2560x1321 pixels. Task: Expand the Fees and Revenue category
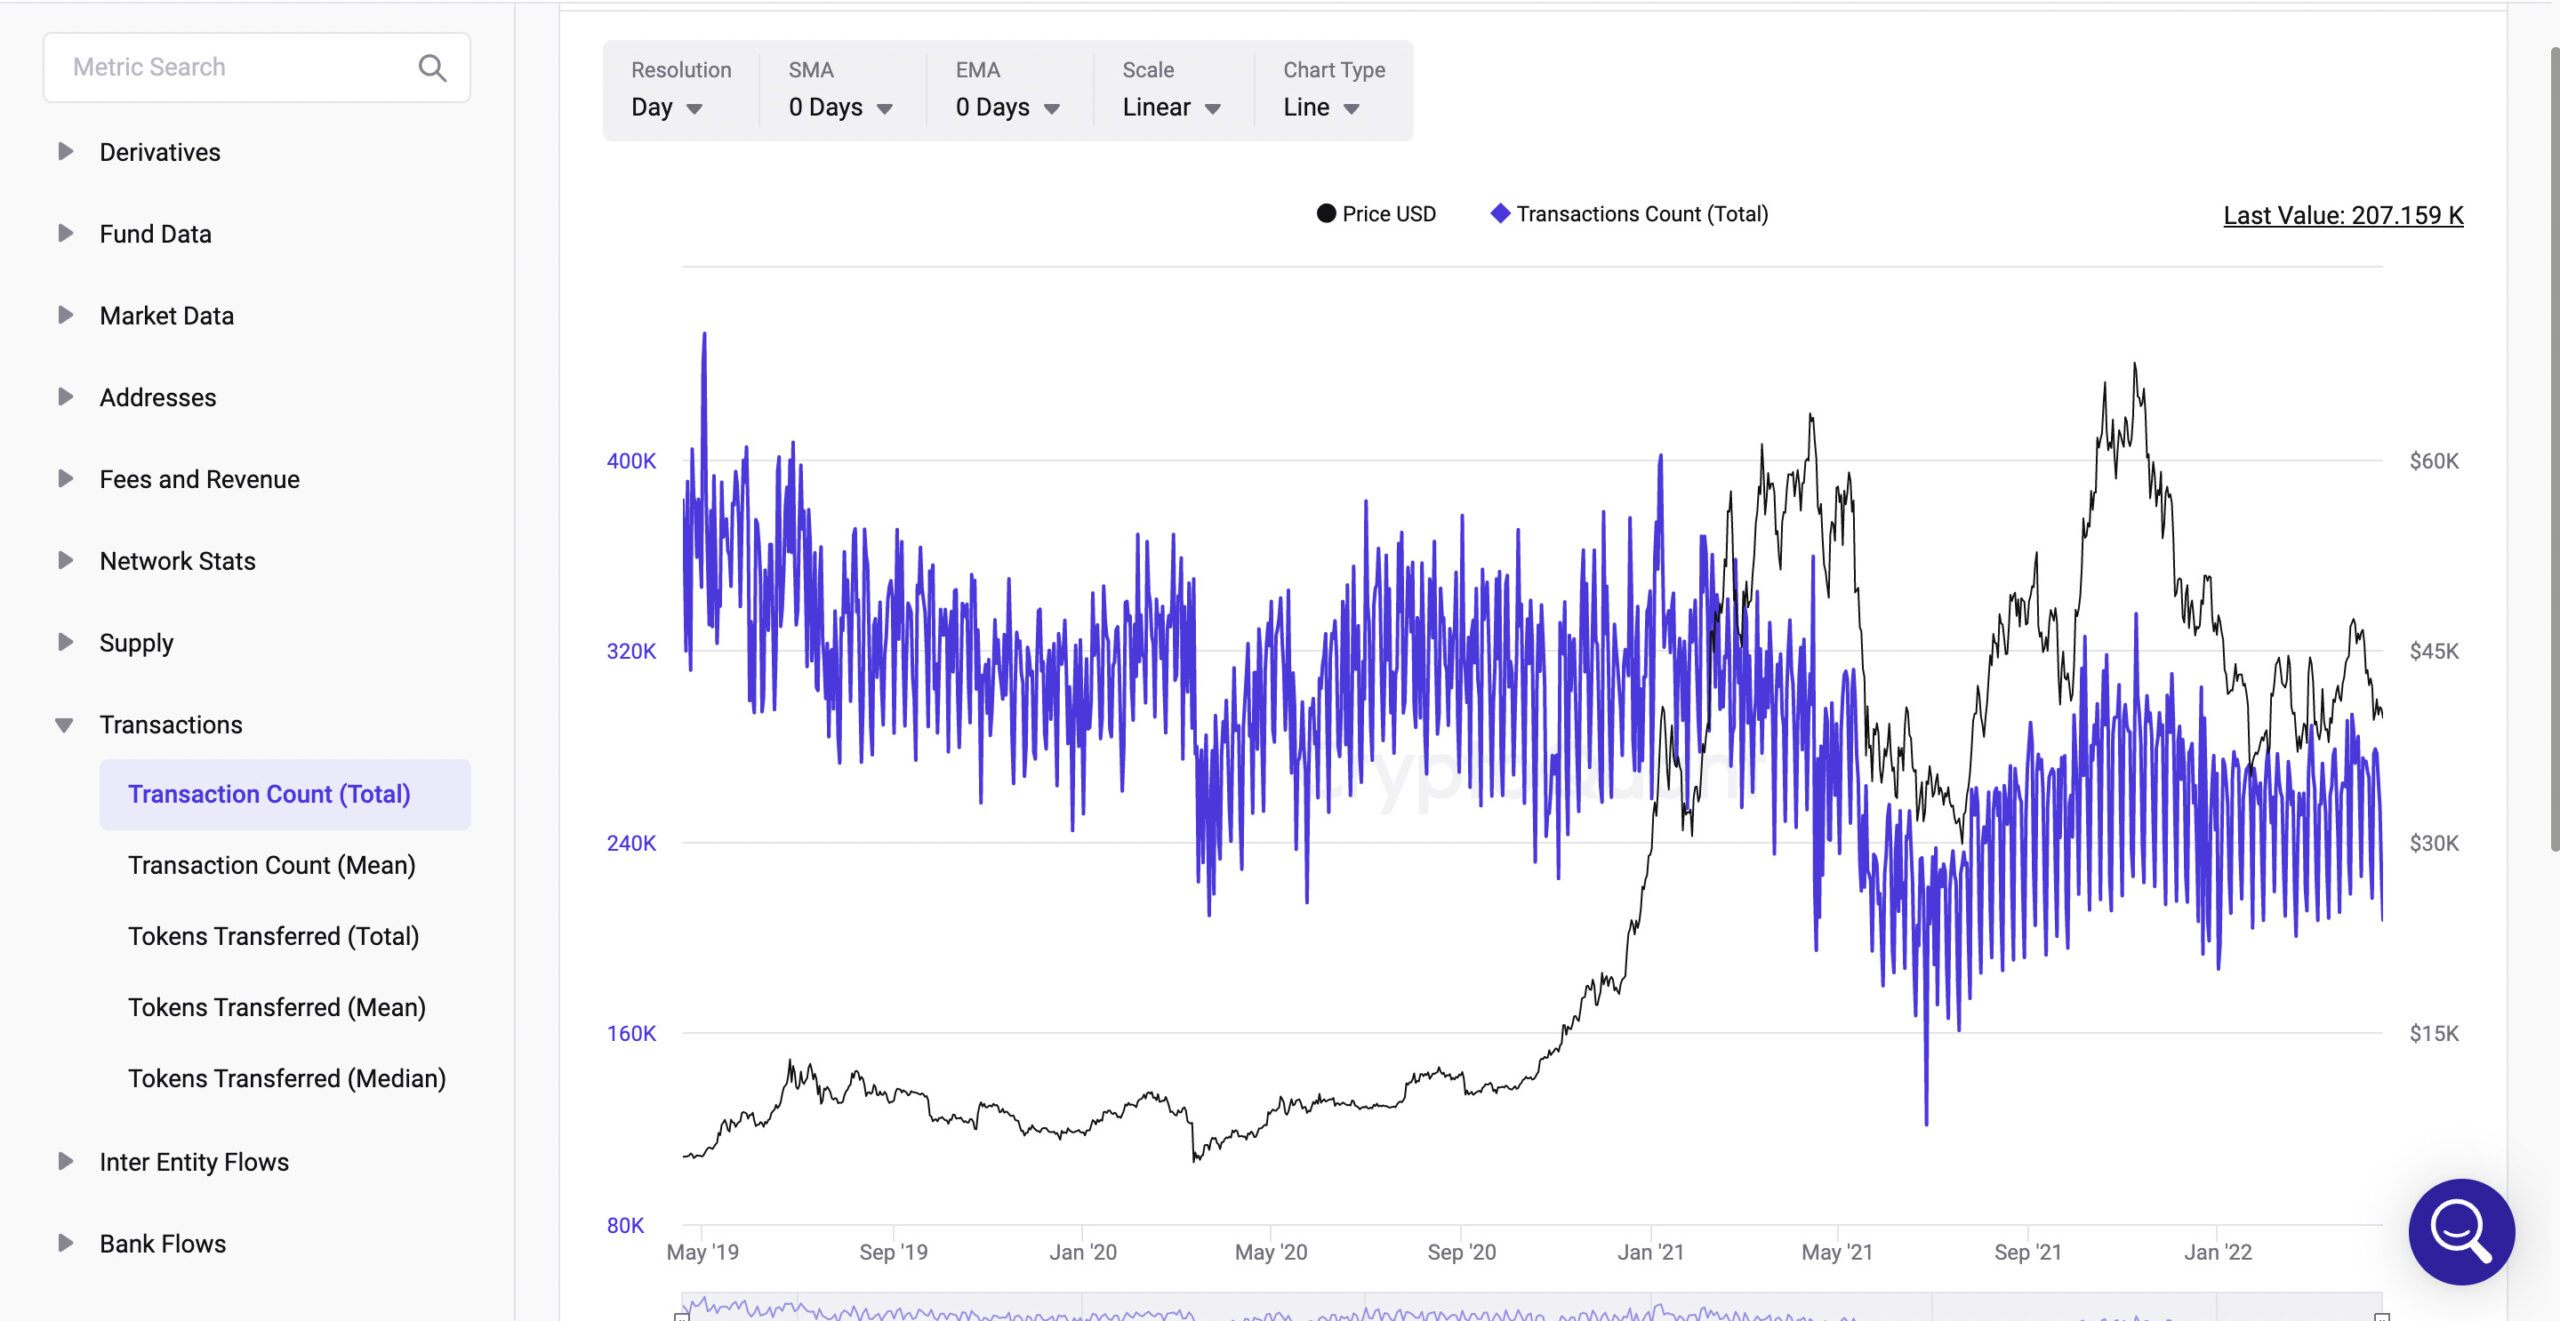[66, 479]
